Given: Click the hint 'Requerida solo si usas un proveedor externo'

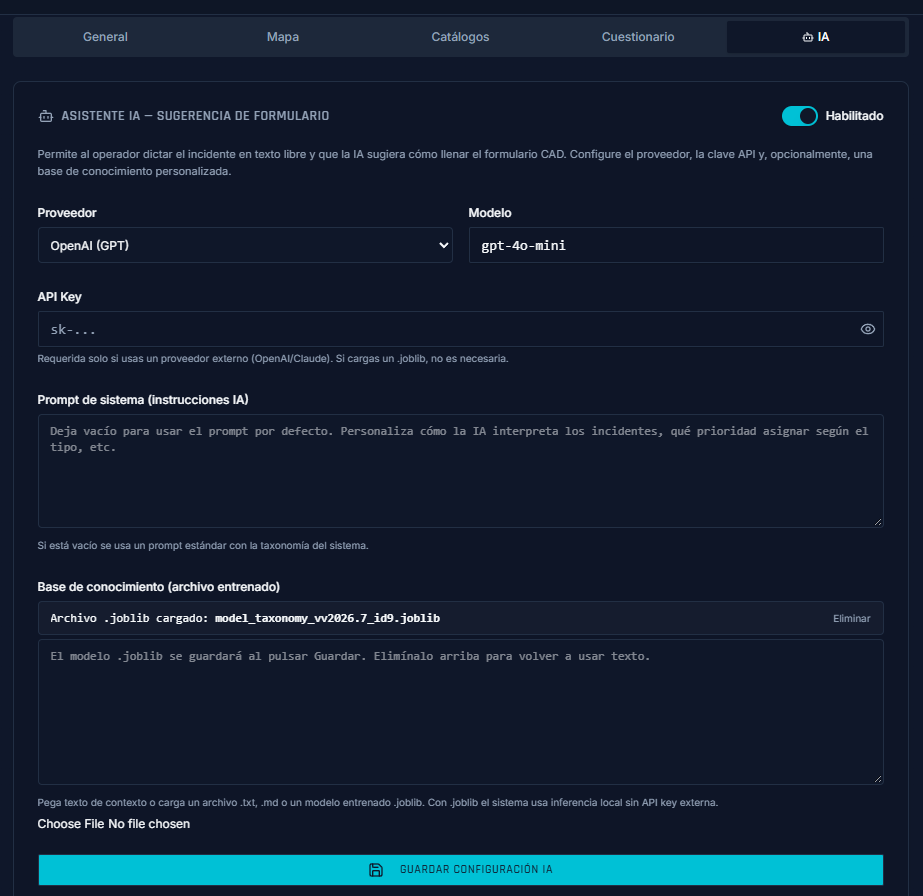Looking at the screenshot, I should click(273, 359).
